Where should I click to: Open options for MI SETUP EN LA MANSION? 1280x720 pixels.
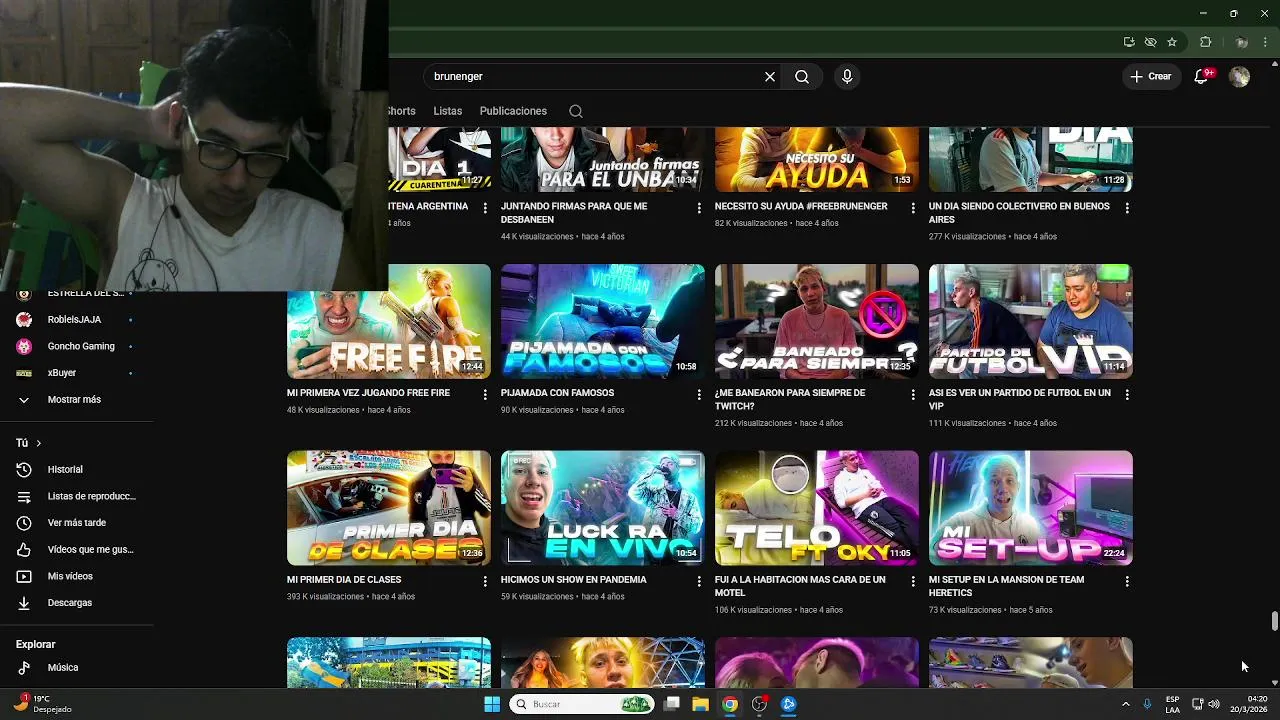(x=1127, y=581)
